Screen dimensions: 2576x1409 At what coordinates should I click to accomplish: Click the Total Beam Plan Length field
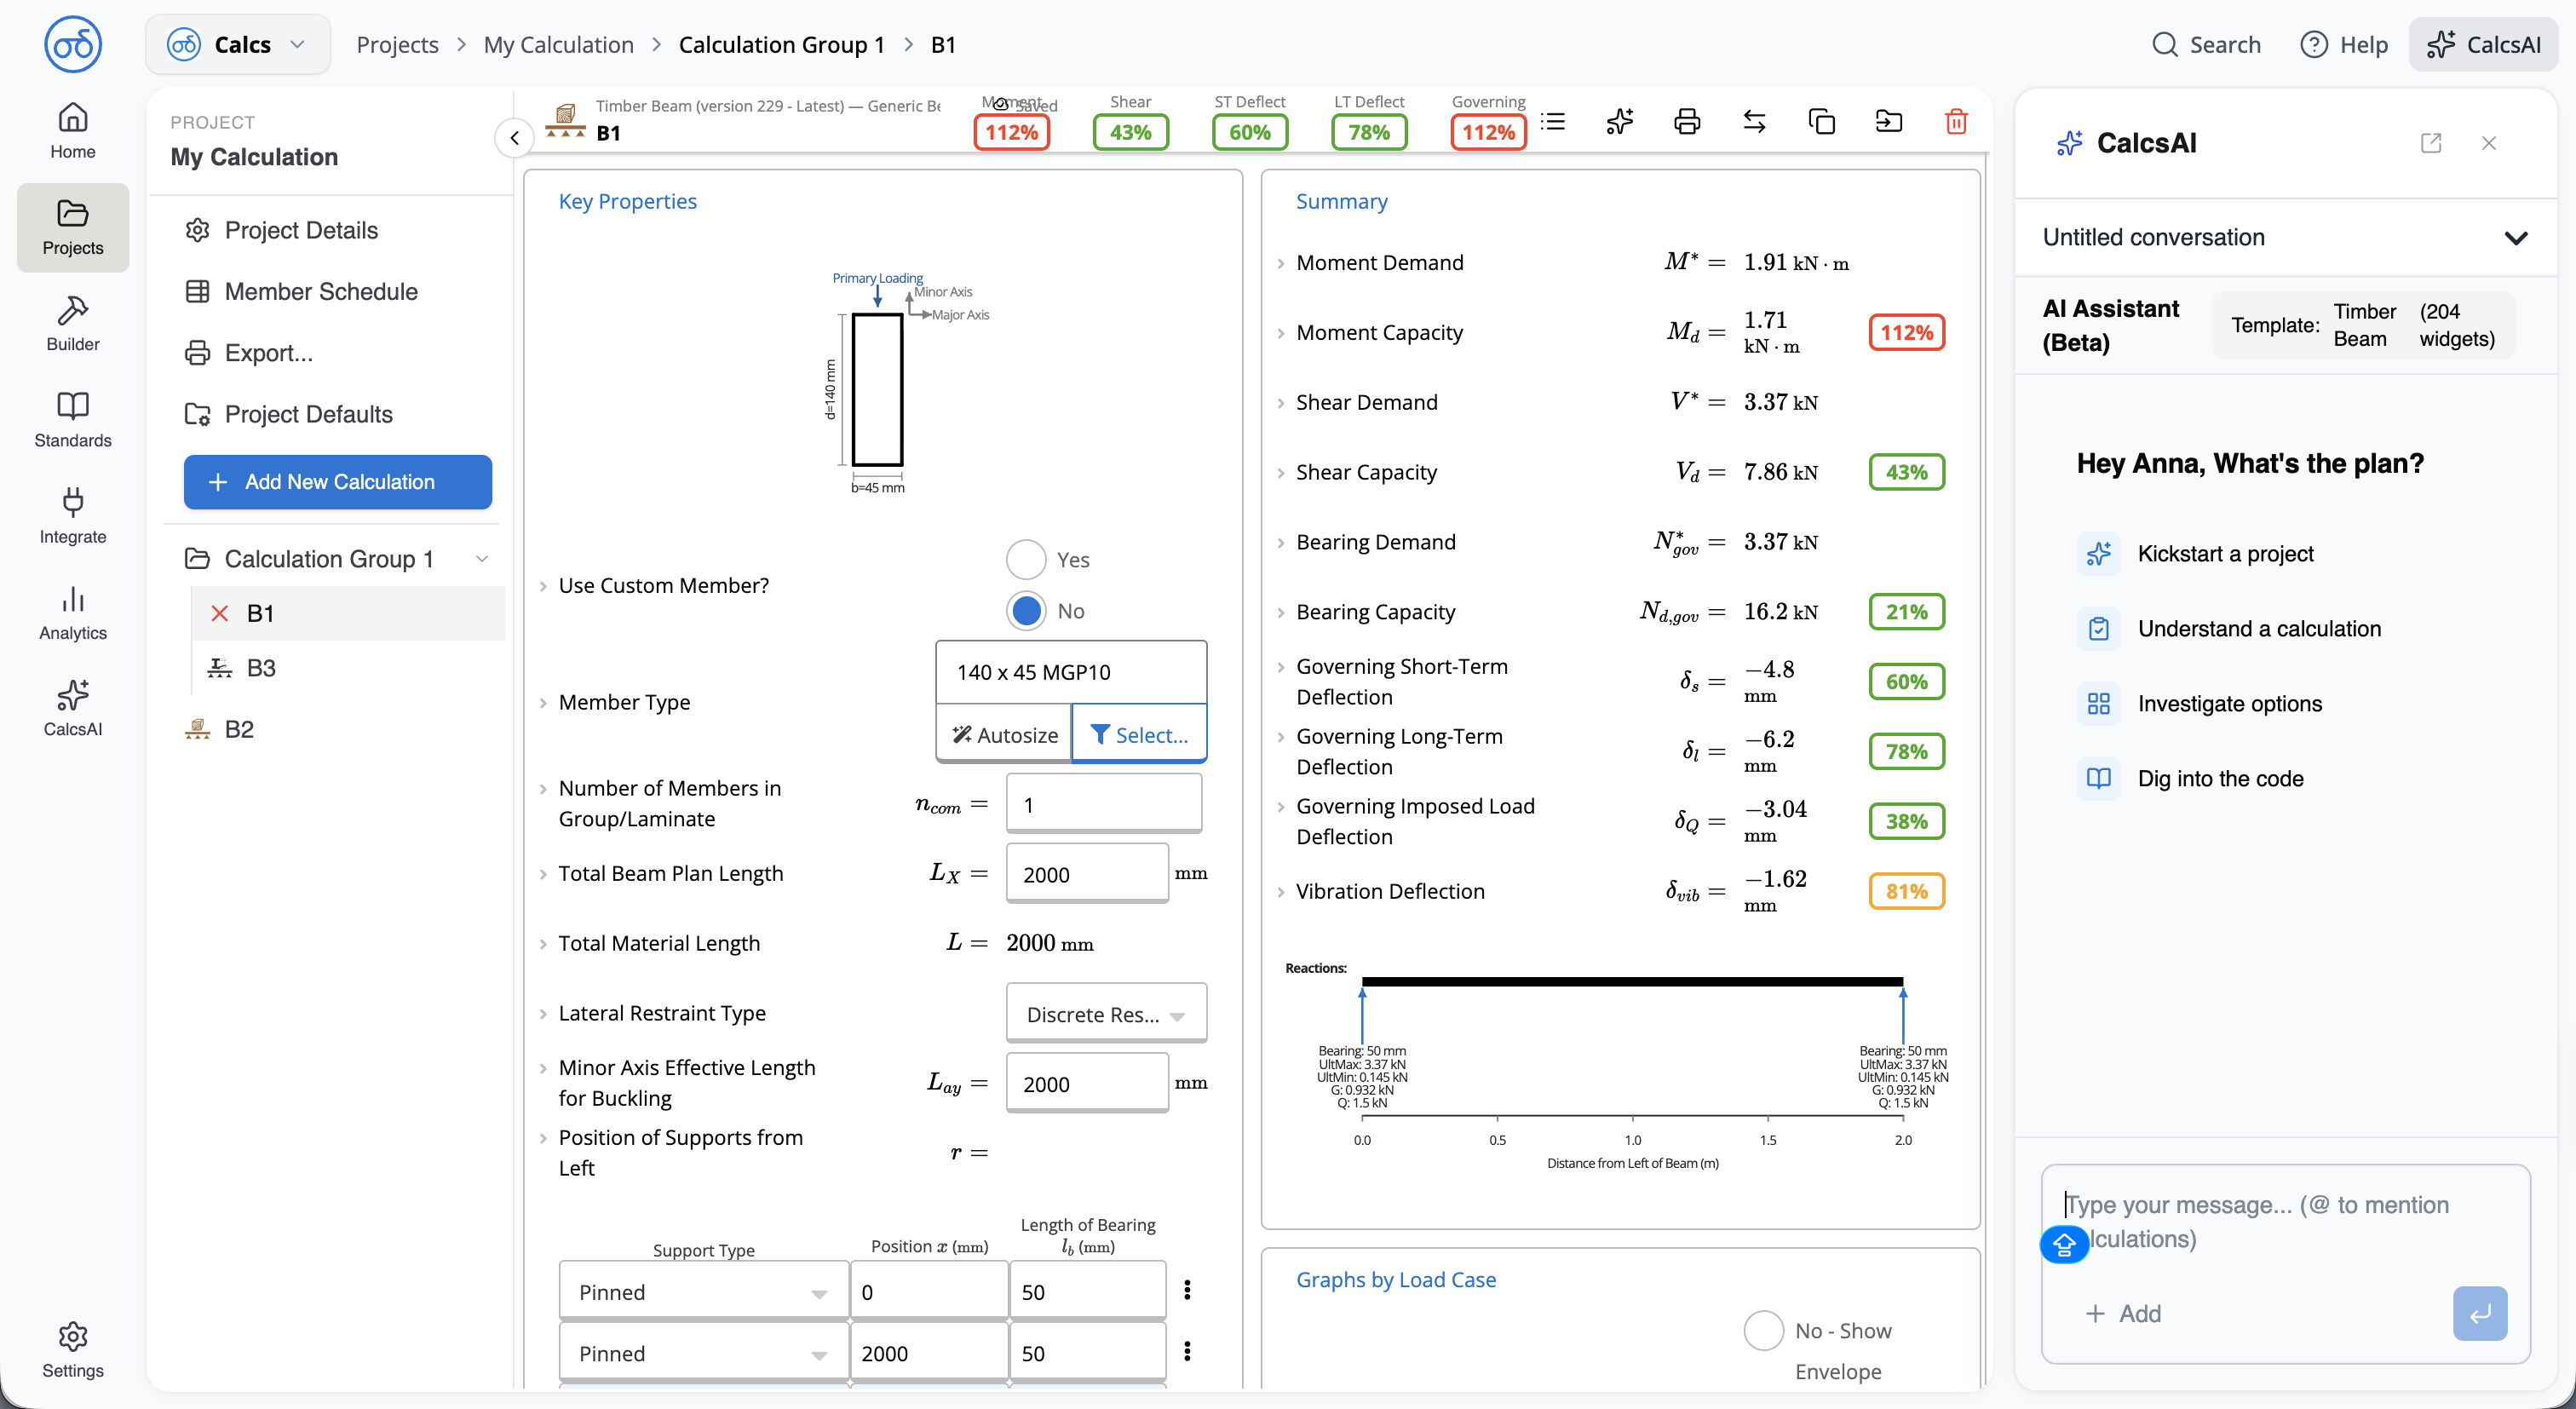(x=1087, y=873)
